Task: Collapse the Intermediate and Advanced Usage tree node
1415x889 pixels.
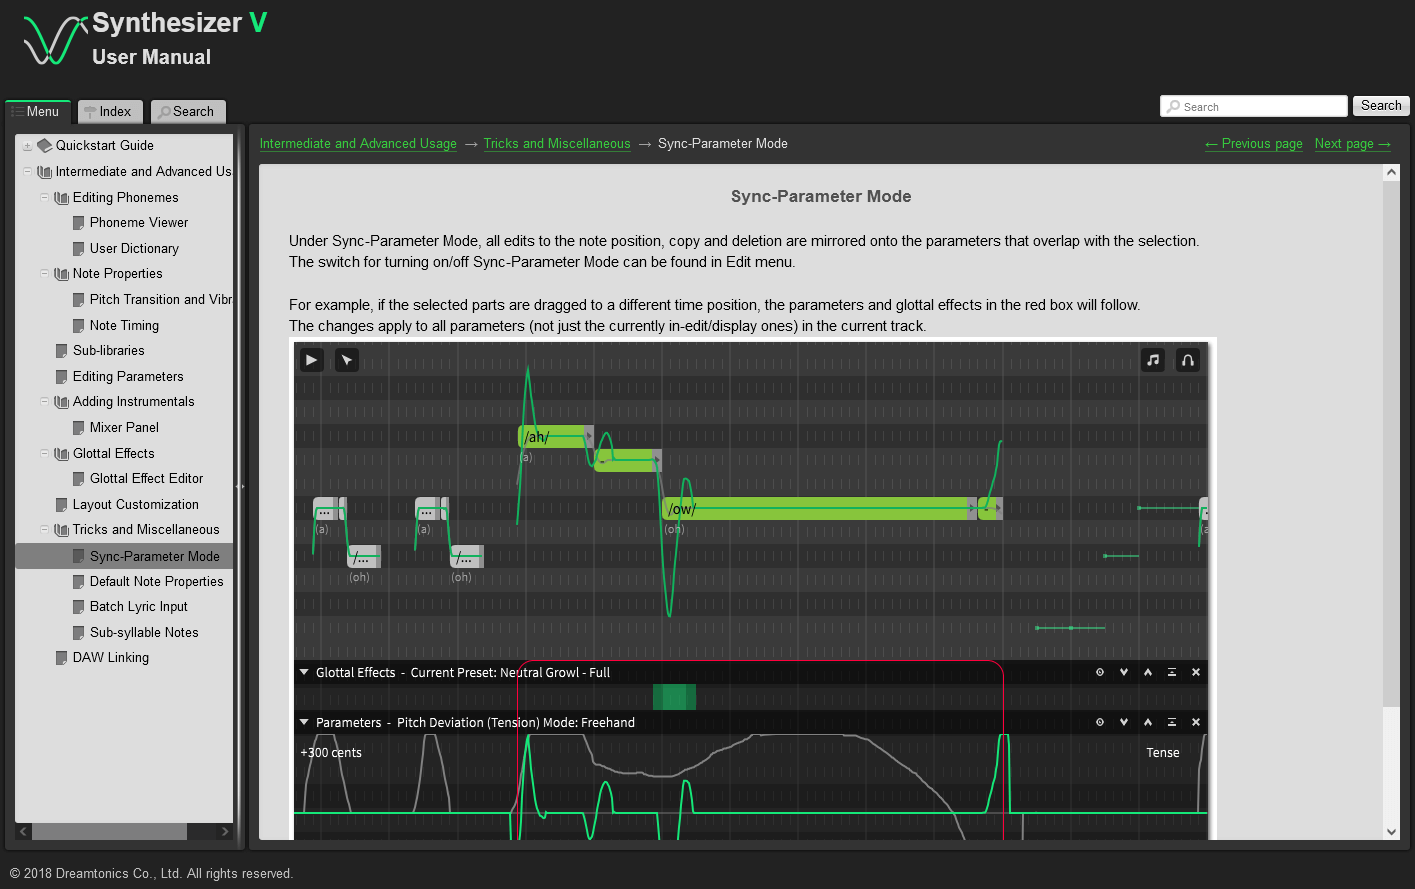Action: click(27, 172)
